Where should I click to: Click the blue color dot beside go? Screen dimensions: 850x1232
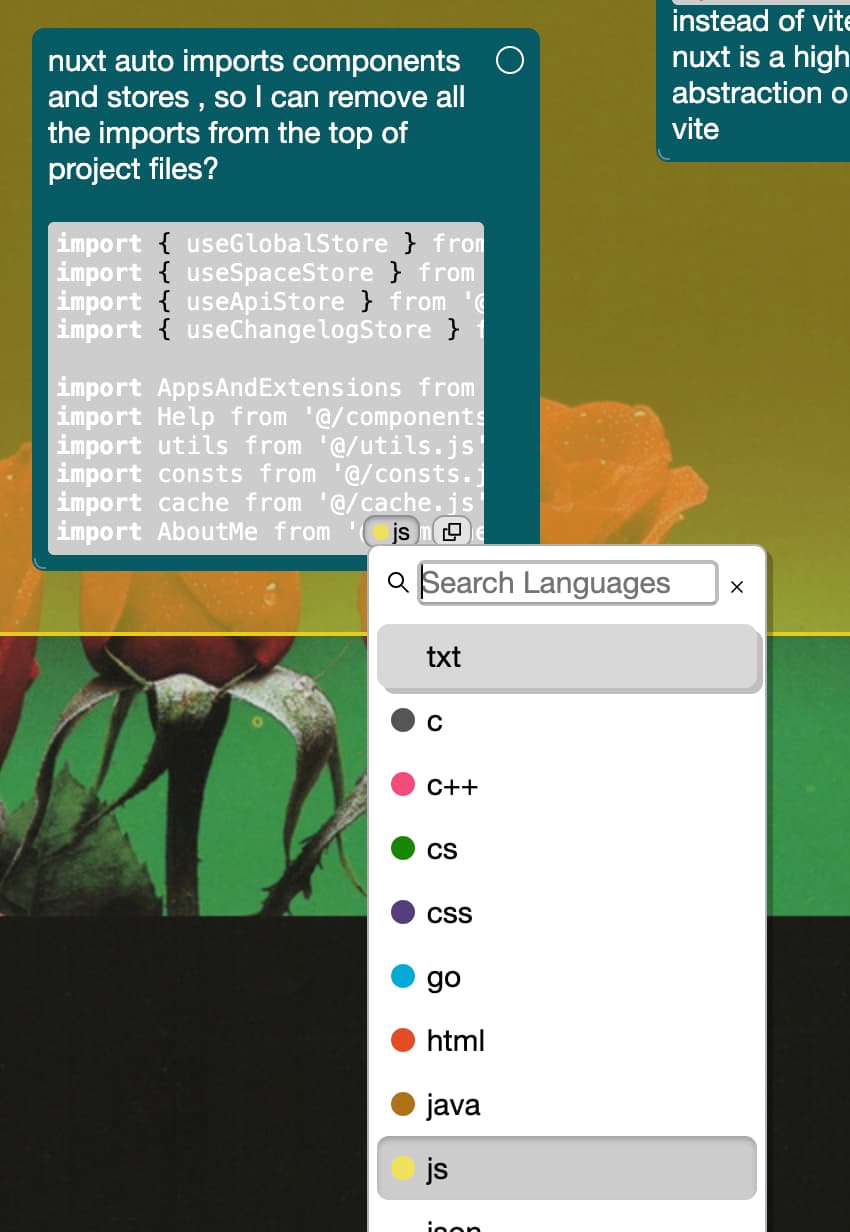coord(403,977)
